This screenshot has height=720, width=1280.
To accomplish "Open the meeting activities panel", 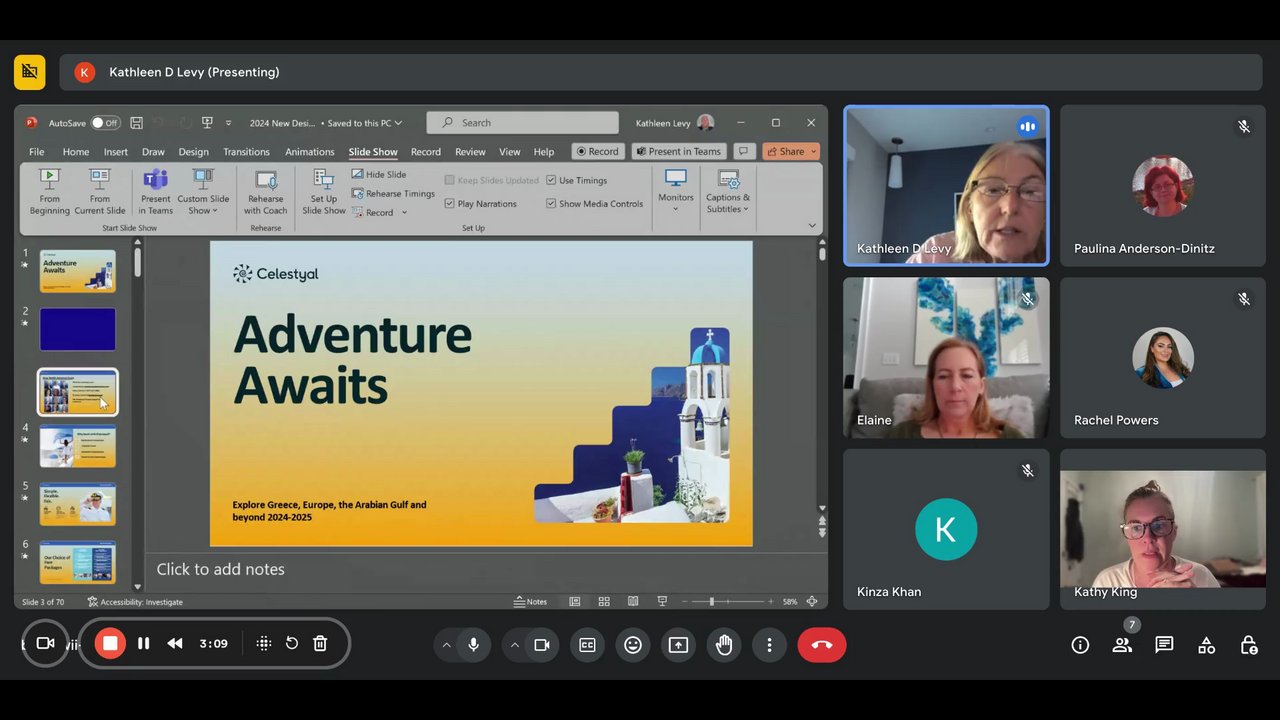I will coord(1206,645).
